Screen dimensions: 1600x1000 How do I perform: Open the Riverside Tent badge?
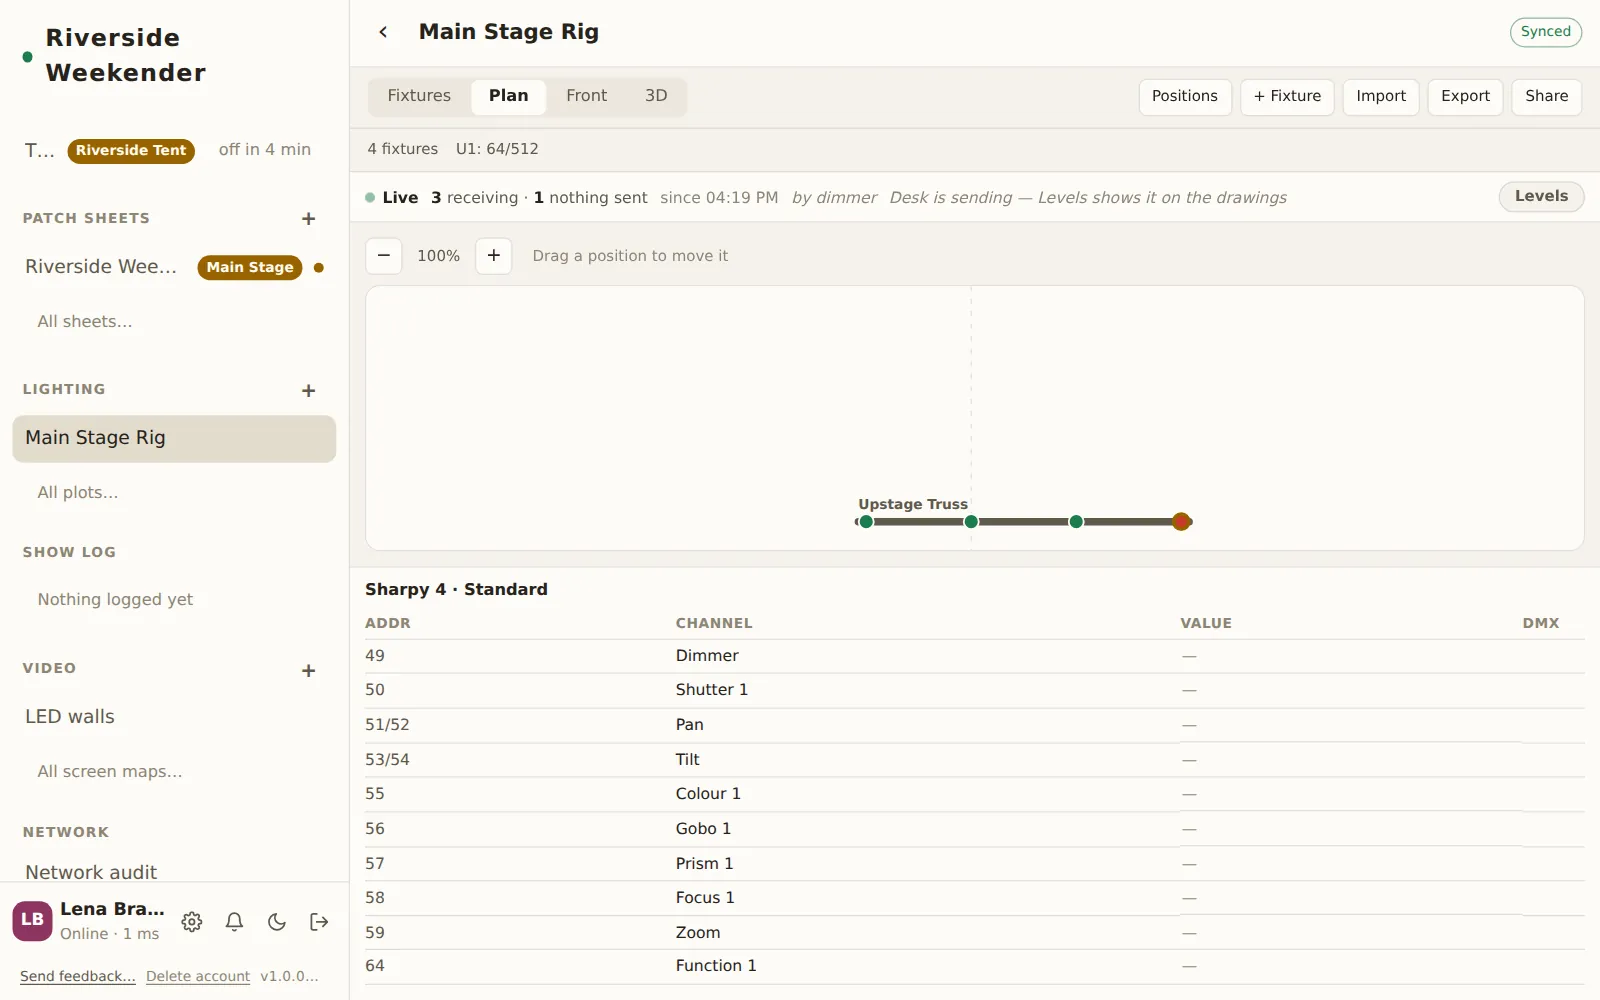pos(131,151)
